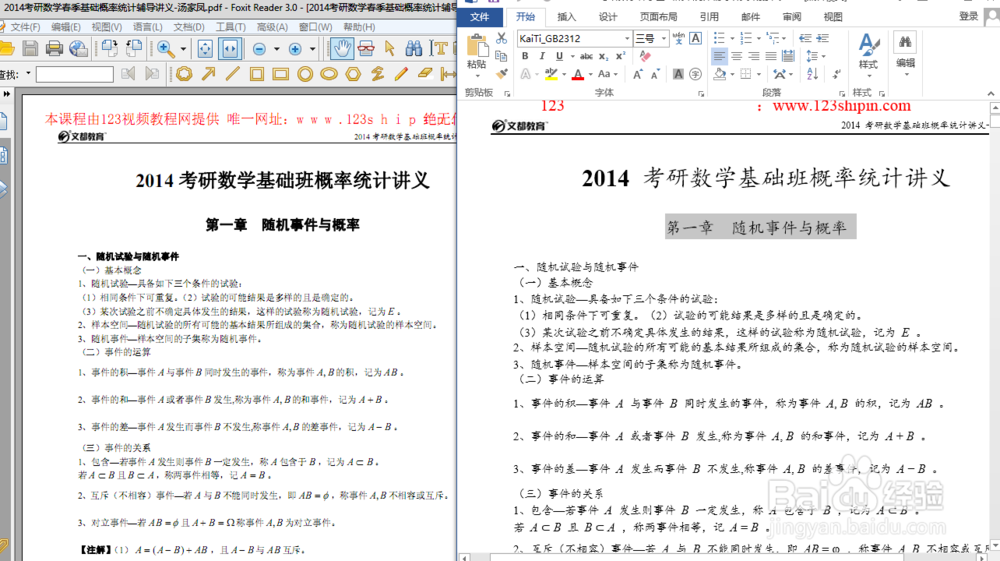Open the 工具(T) menu in Foxit
This screenshot has width=1000, height=561.
[230, 27]
